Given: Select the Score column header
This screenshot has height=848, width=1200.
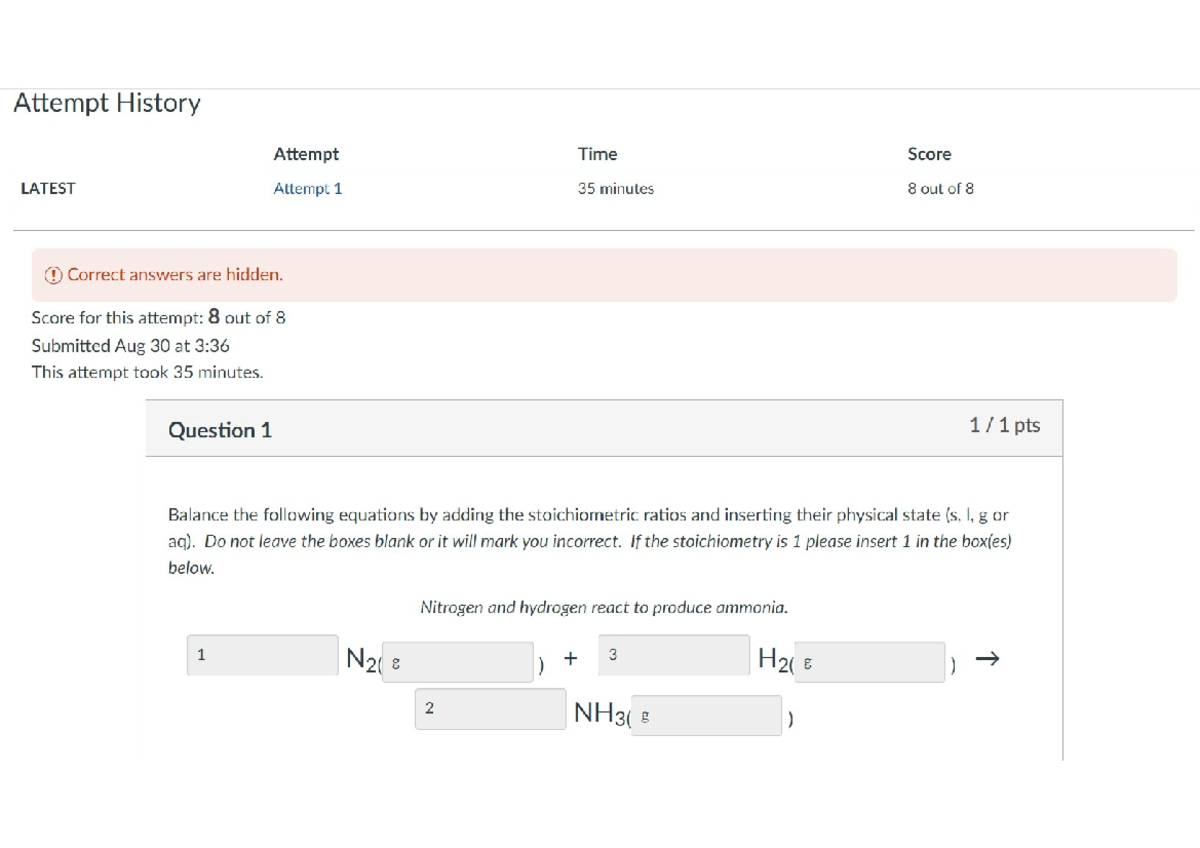Looking at the screenshot, I should coord(928,154).
